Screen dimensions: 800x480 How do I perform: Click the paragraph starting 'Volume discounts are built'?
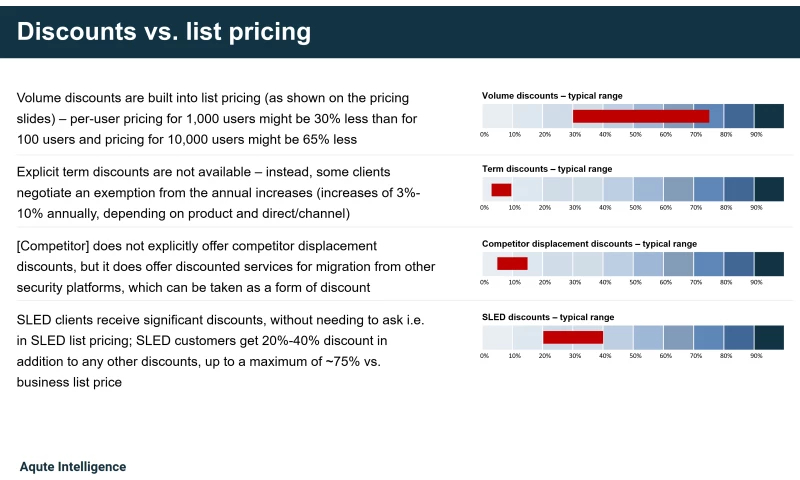coord(217,118)
